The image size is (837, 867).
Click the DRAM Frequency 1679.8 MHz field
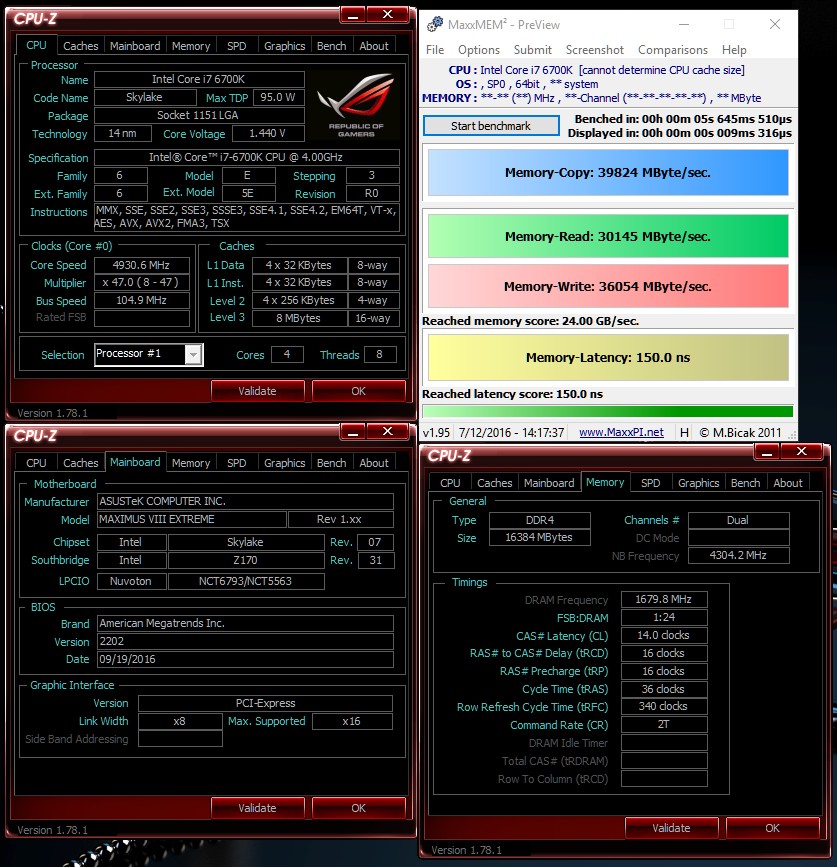point(664,599)
